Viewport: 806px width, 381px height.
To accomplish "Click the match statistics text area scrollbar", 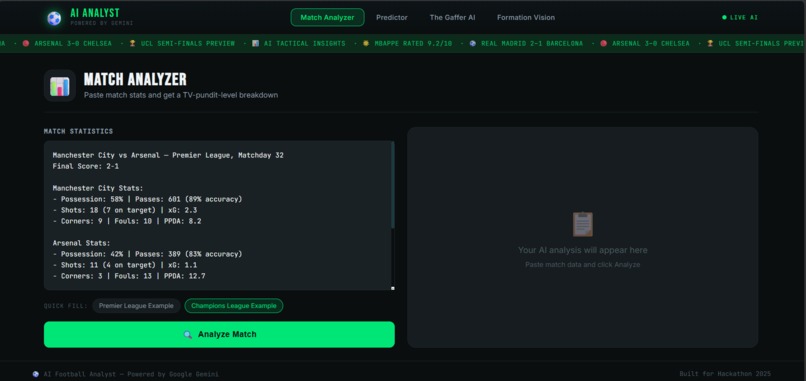I will 393,185.
